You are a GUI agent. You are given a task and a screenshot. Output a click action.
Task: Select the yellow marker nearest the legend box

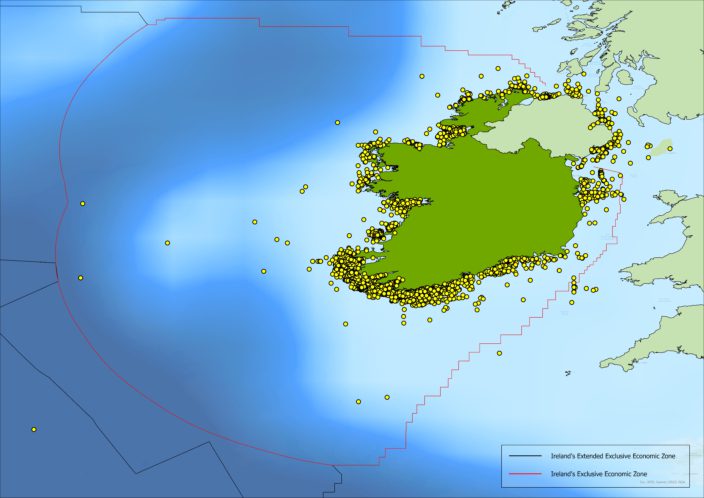pos(499,353)
